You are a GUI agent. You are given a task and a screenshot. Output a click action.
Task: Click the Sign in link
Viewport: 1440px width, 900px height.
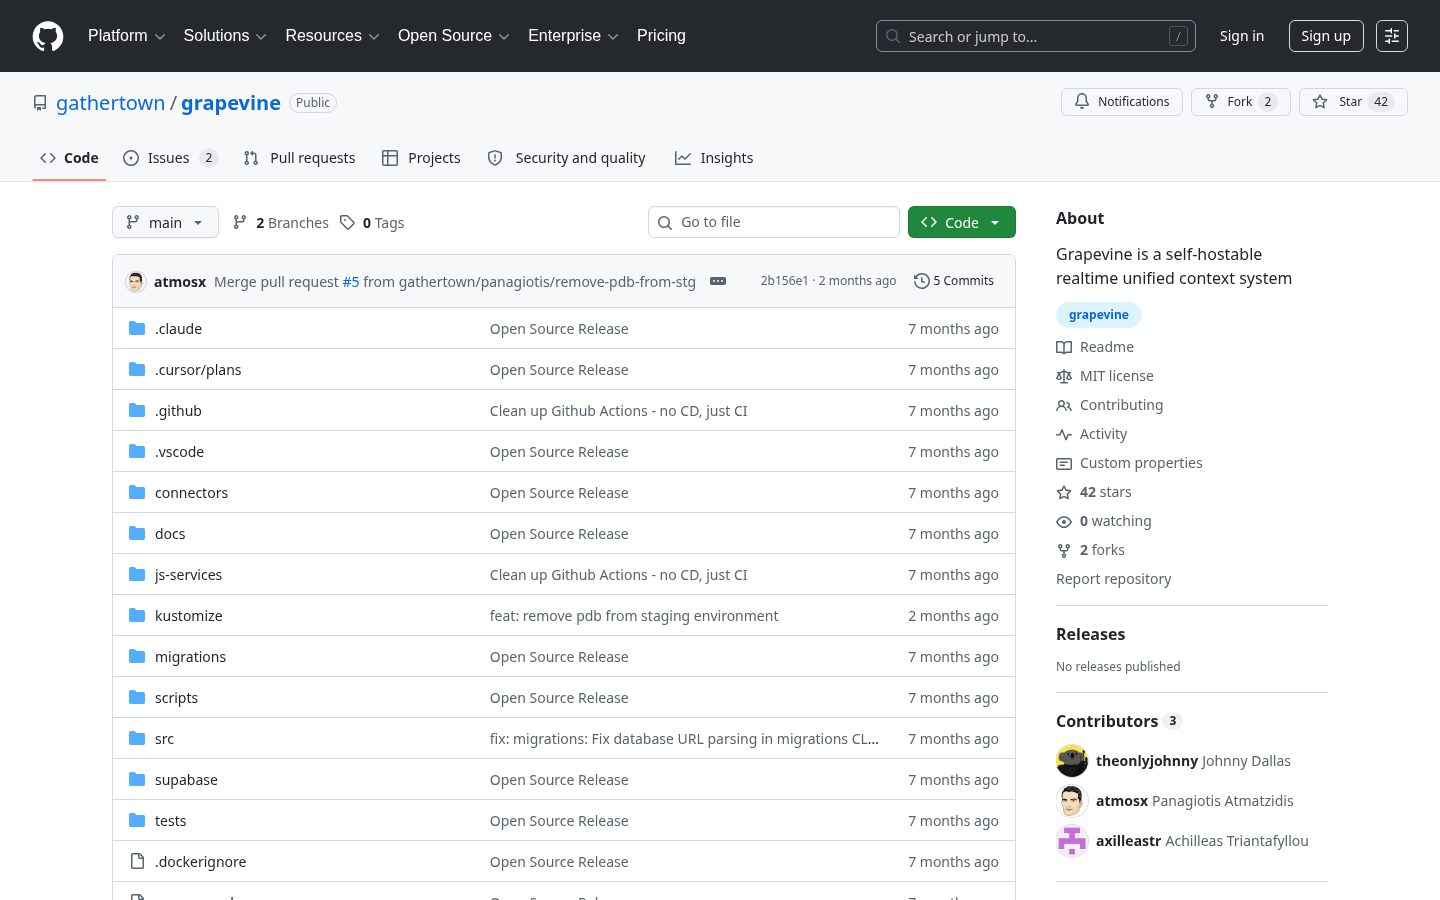(1241, 36)
